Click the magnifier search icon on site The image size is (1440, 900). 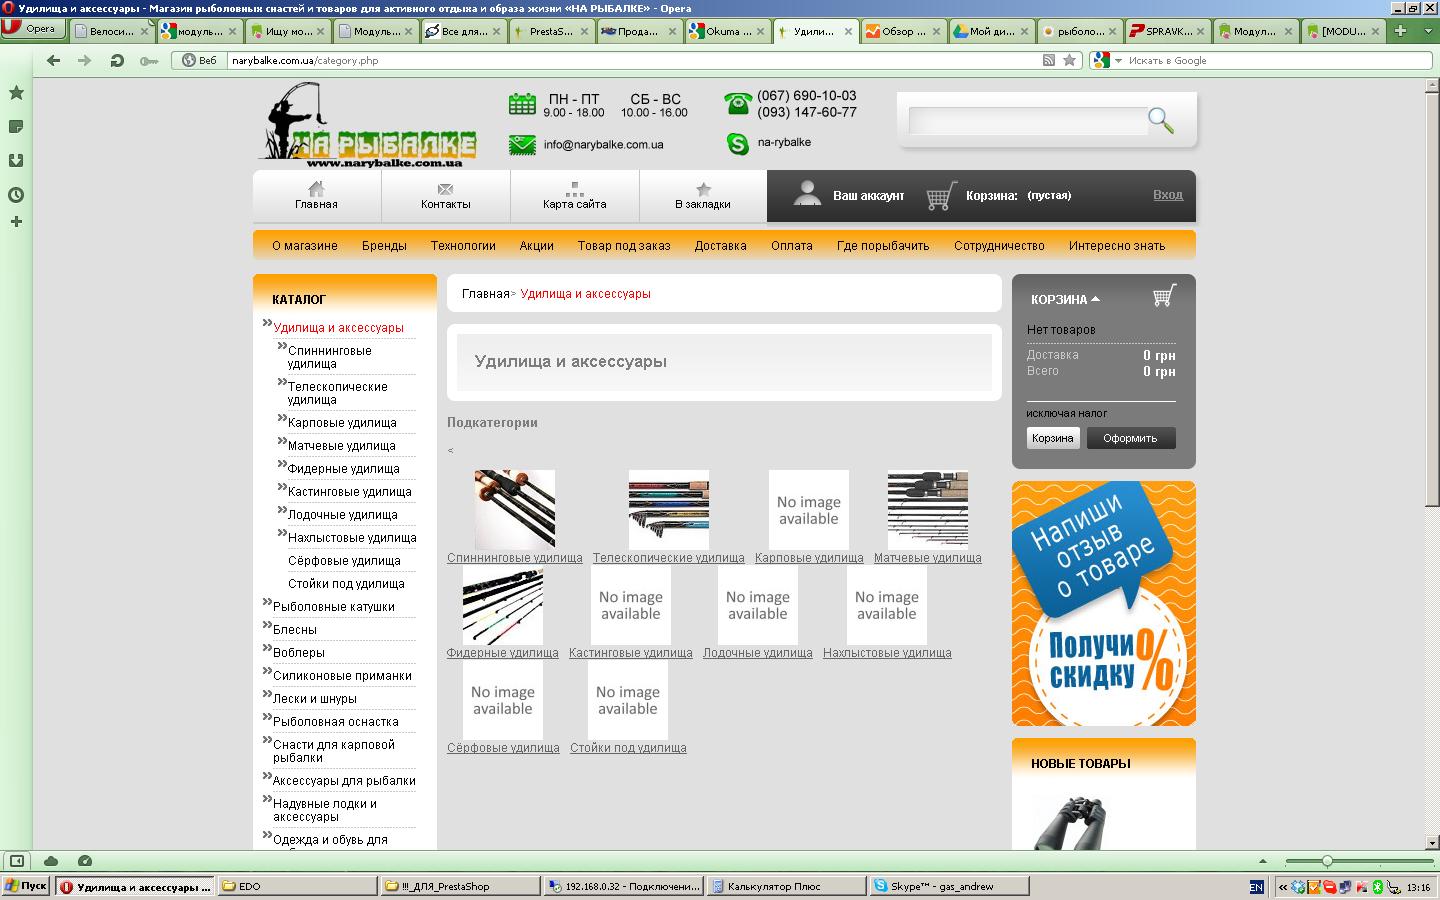[1160, 121]
